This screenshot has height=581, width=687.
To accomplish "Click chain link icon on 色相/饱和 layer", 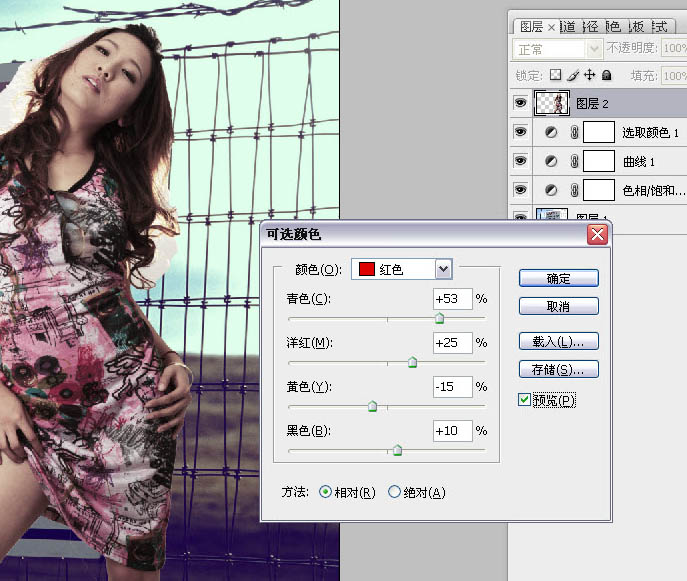I will pyautogui.click(x=574, y=190).
